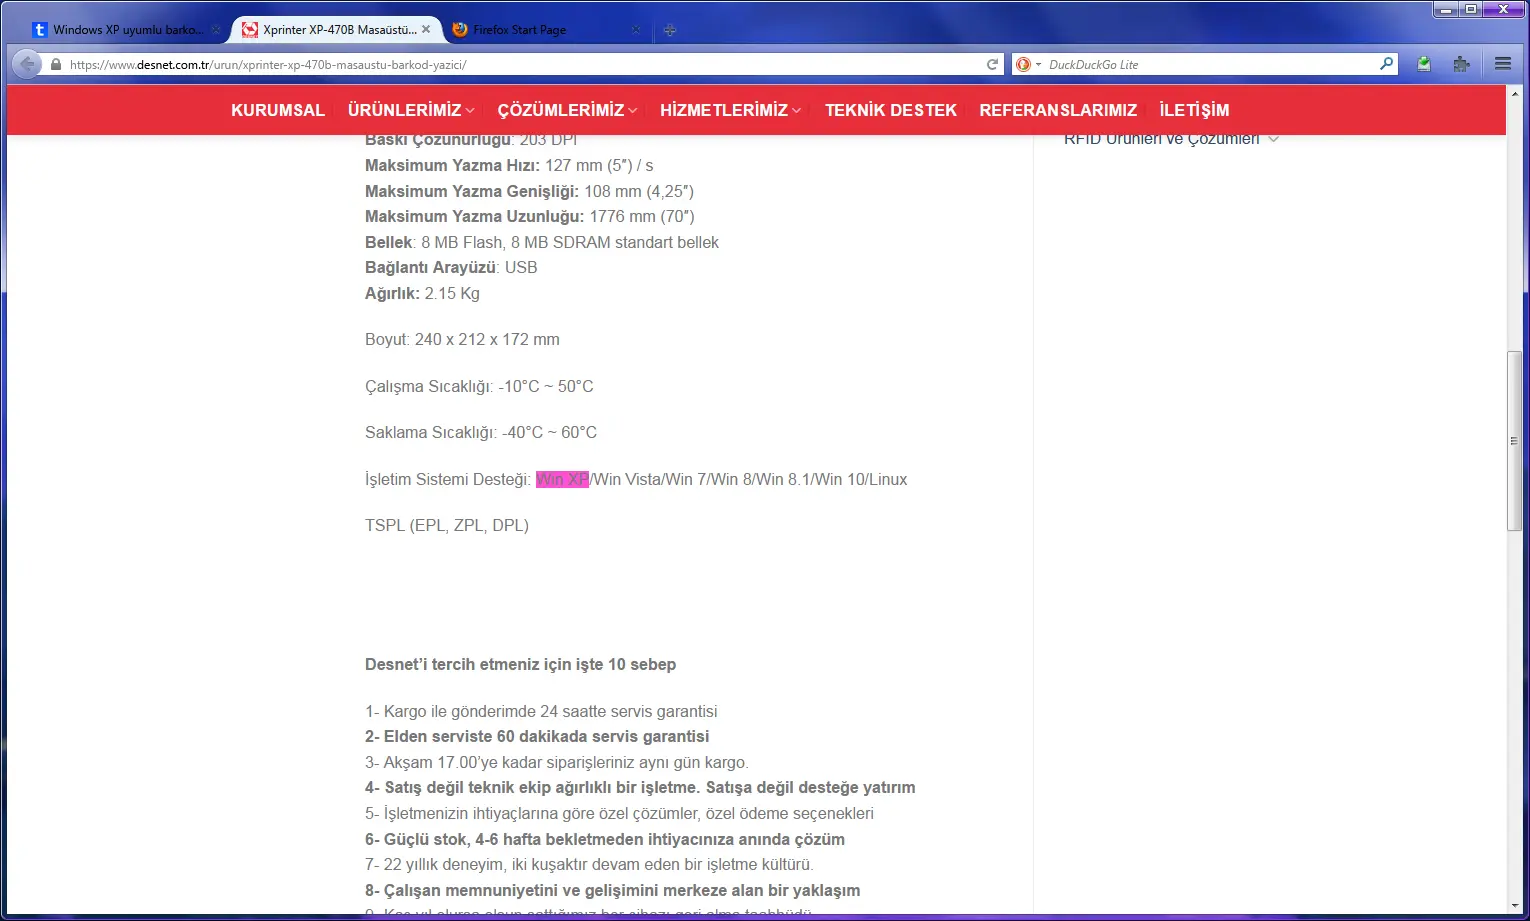Click the vertical scrollbar thumb

coord(1514,441)
